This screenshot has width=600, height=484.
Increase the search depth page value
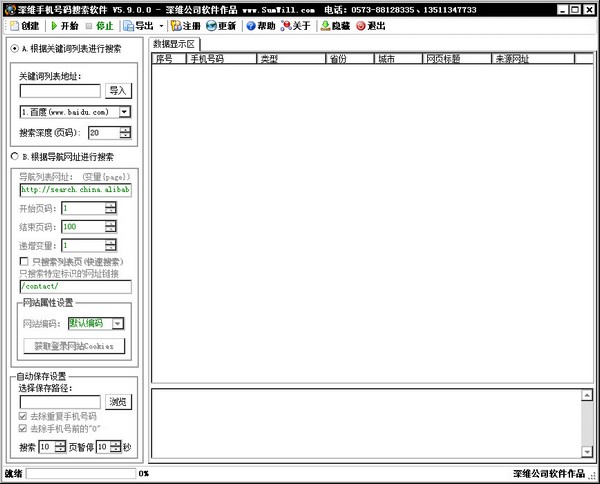coord(125,130)
